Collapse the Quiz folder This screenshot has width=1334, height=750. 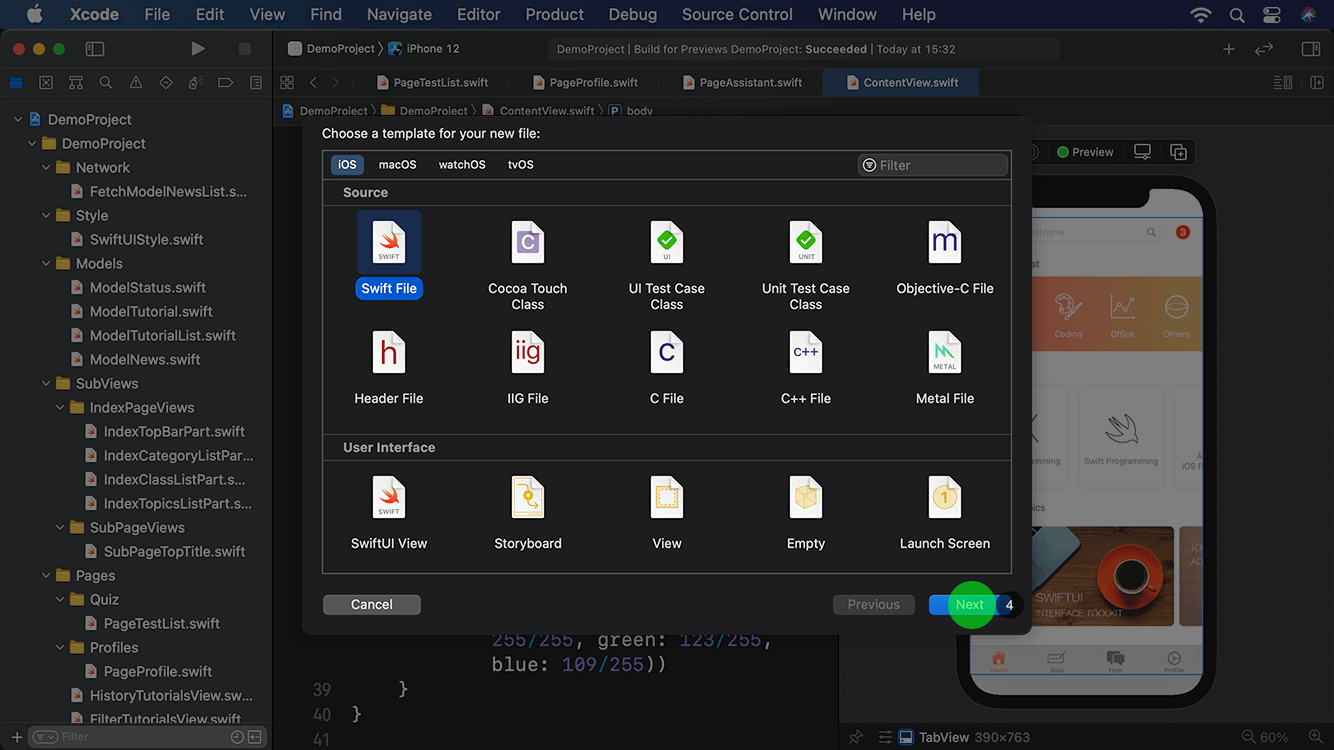click(59, 599)
